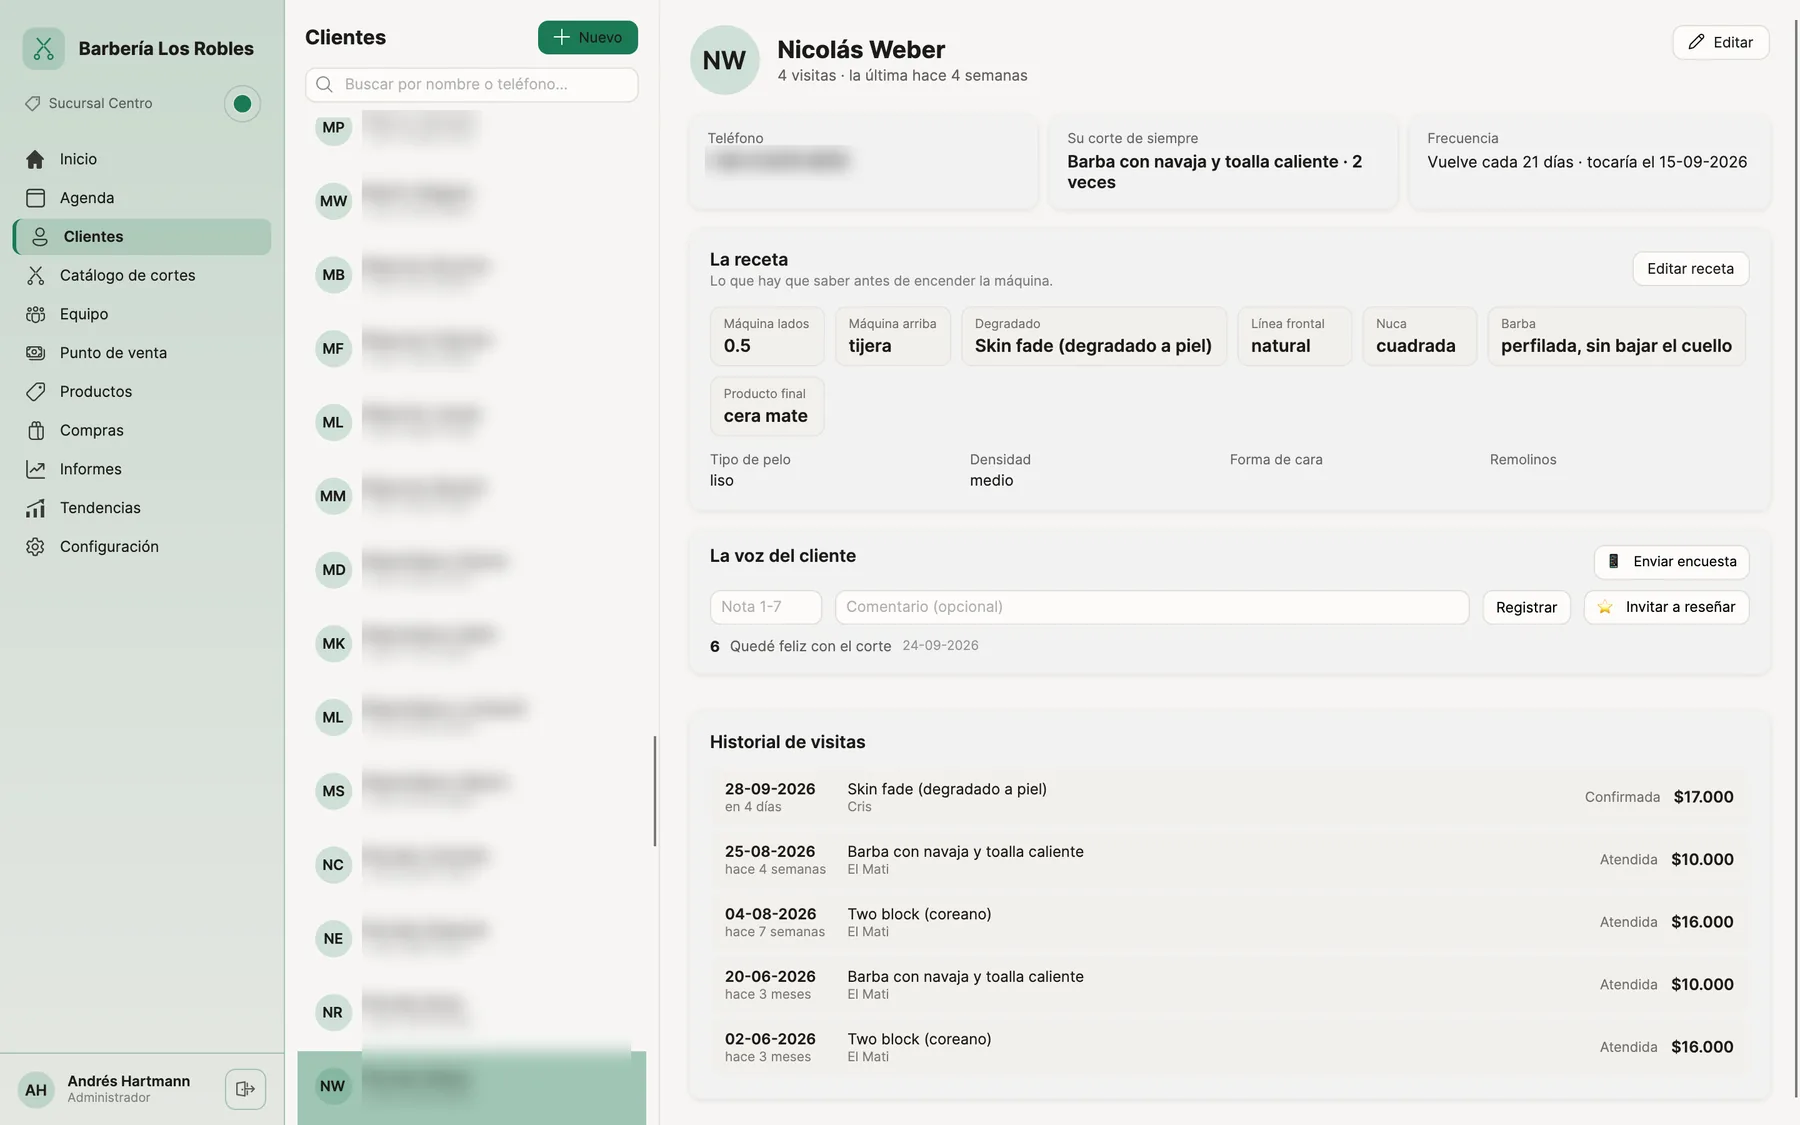Click the Punto de venta cash icon
This screenshot has height=1125, width=1800.
(x=35, y=353)
